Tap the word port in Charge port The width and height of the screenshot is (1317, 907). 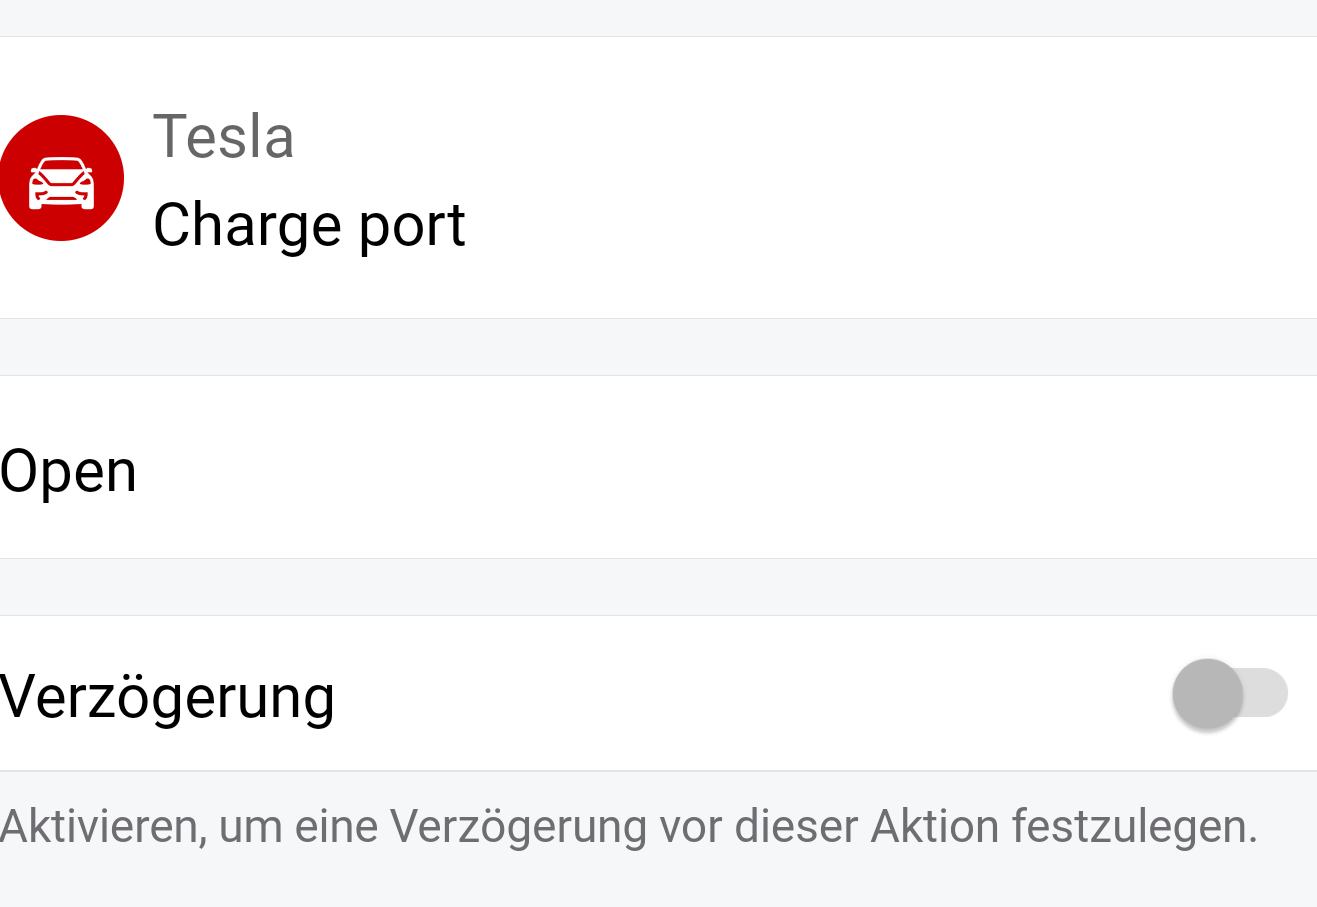pyautogui.click(x=412, y=226)
